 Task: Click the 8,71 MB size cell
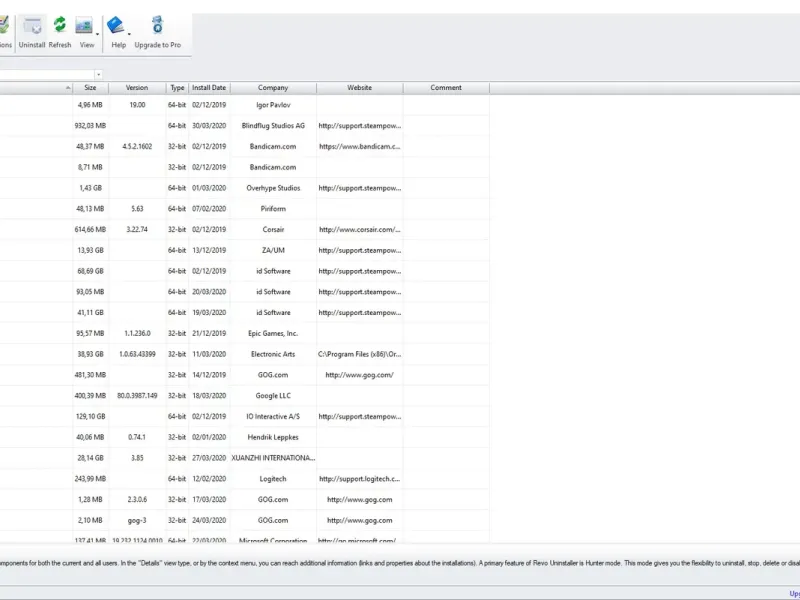click(90, 167)
